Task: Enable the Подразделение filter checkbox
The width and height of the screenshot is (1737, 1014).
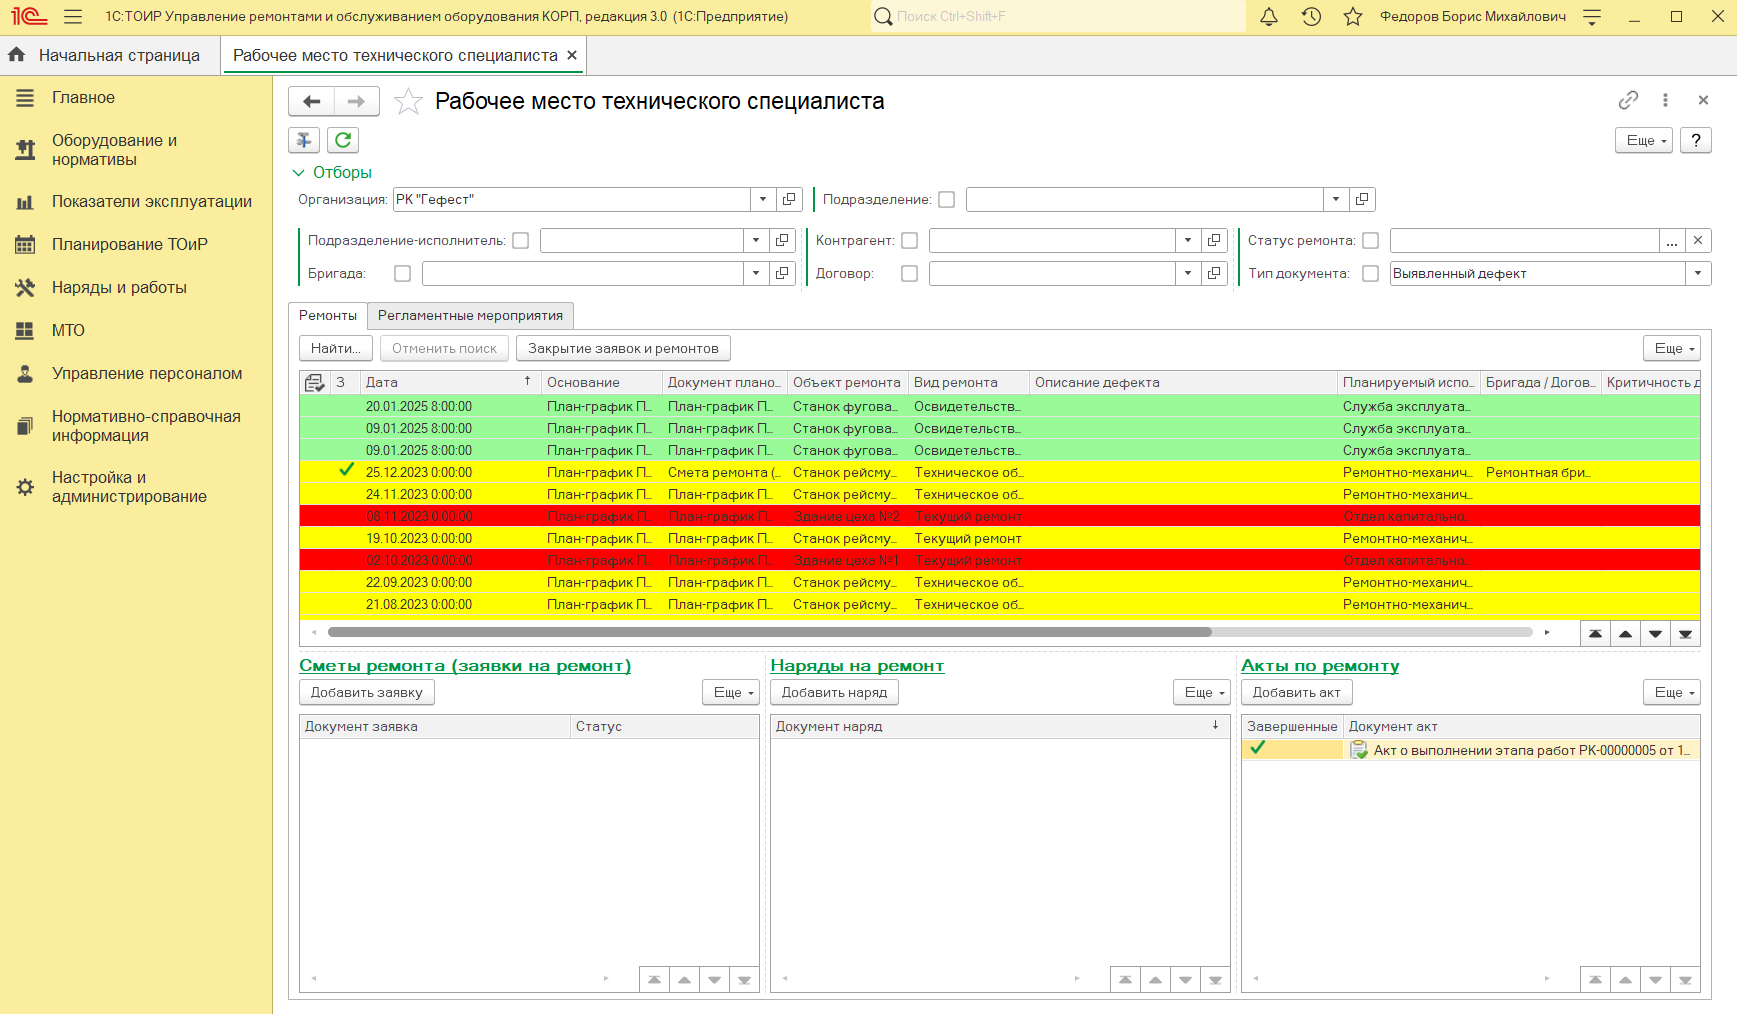Action: tap(946, 200)
